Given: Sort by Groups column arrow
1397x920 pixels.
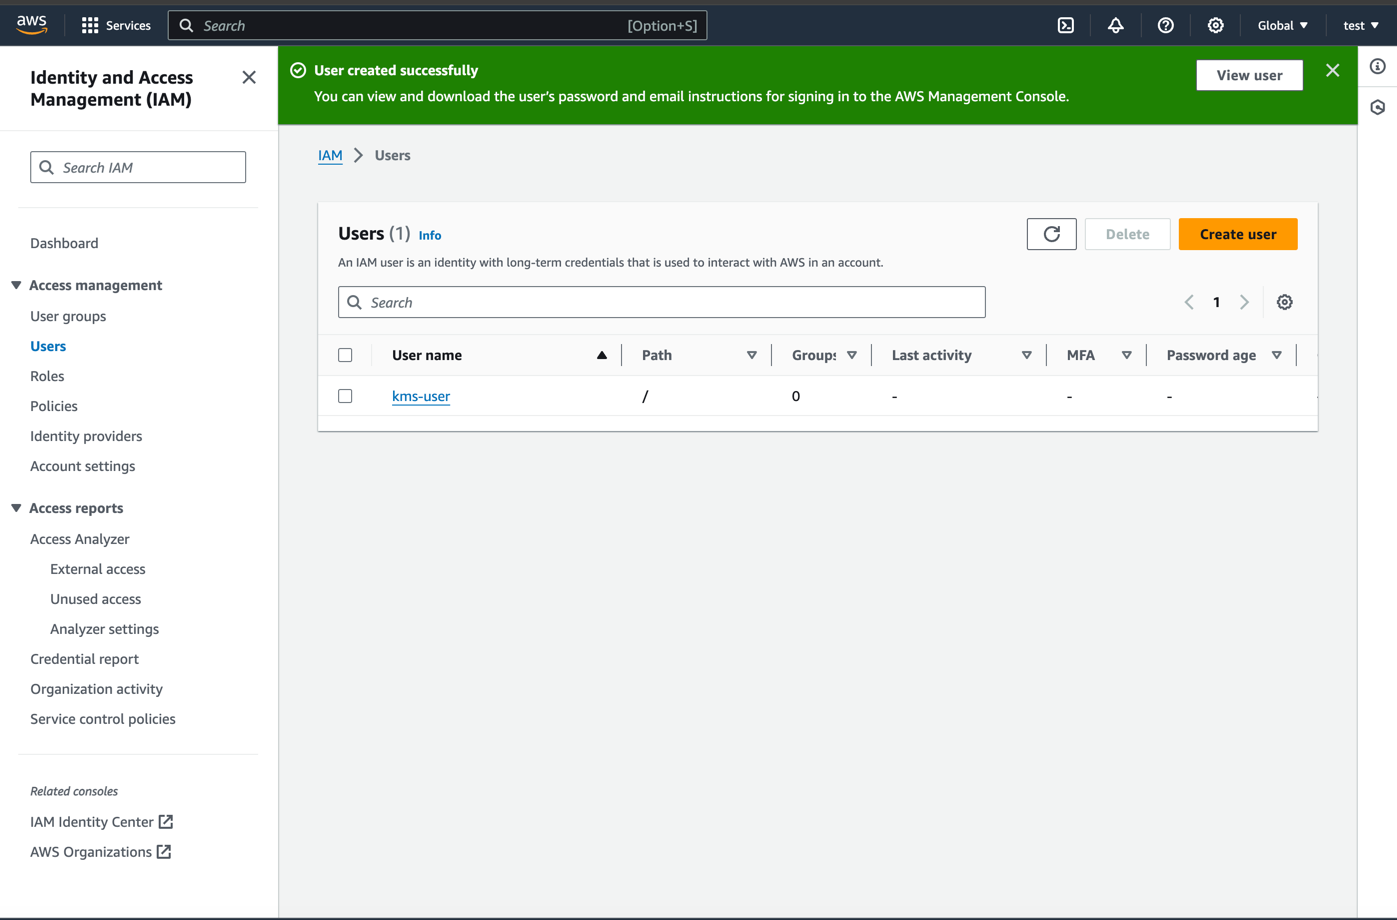Looking at the screenshot, I should point(852,355).
